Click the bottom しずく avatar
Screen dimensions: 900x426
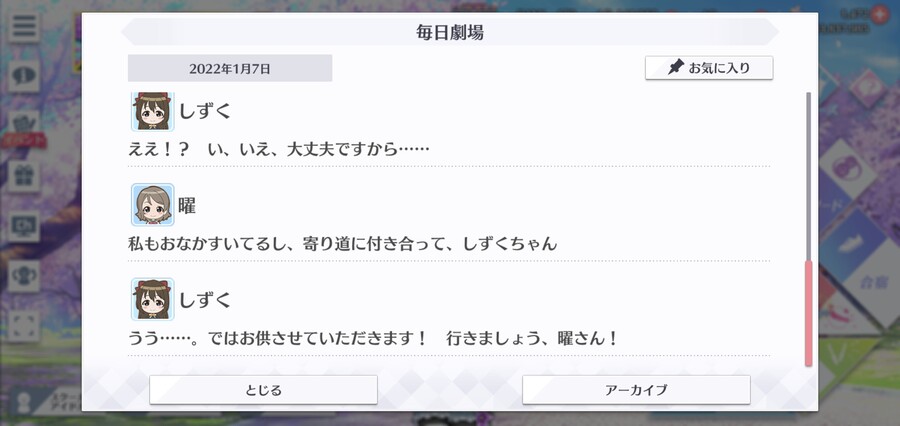tap(153, 299)
